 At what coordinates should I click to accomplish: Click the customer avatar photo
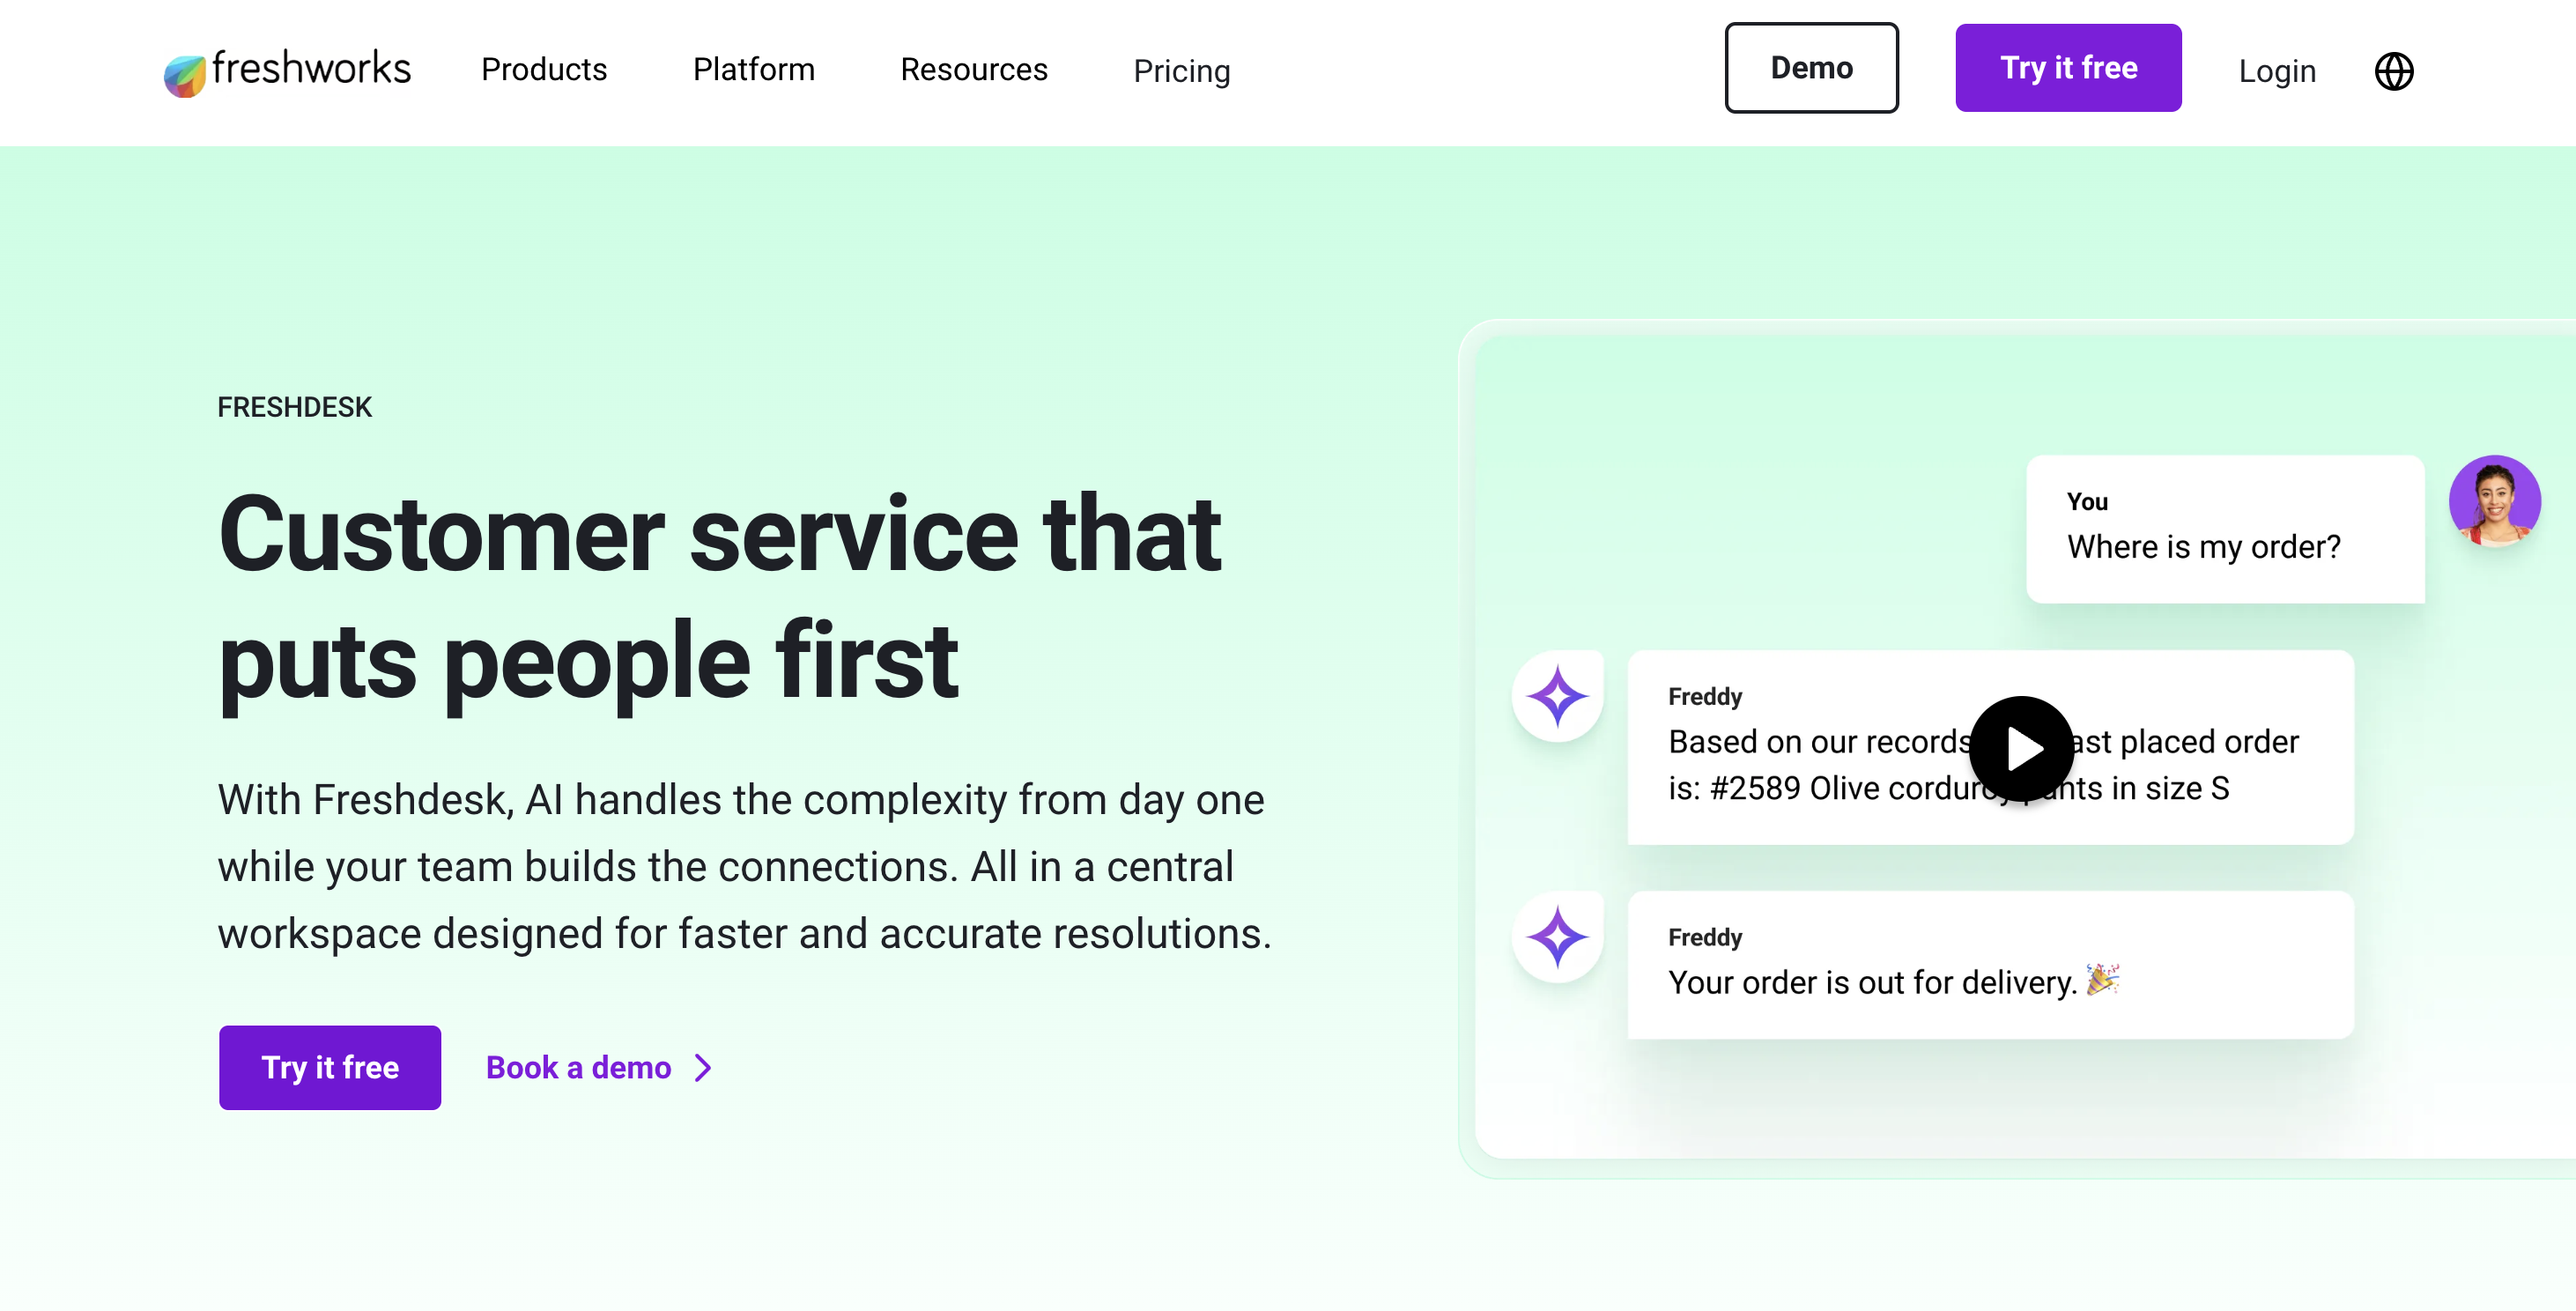pos(2494,502)
